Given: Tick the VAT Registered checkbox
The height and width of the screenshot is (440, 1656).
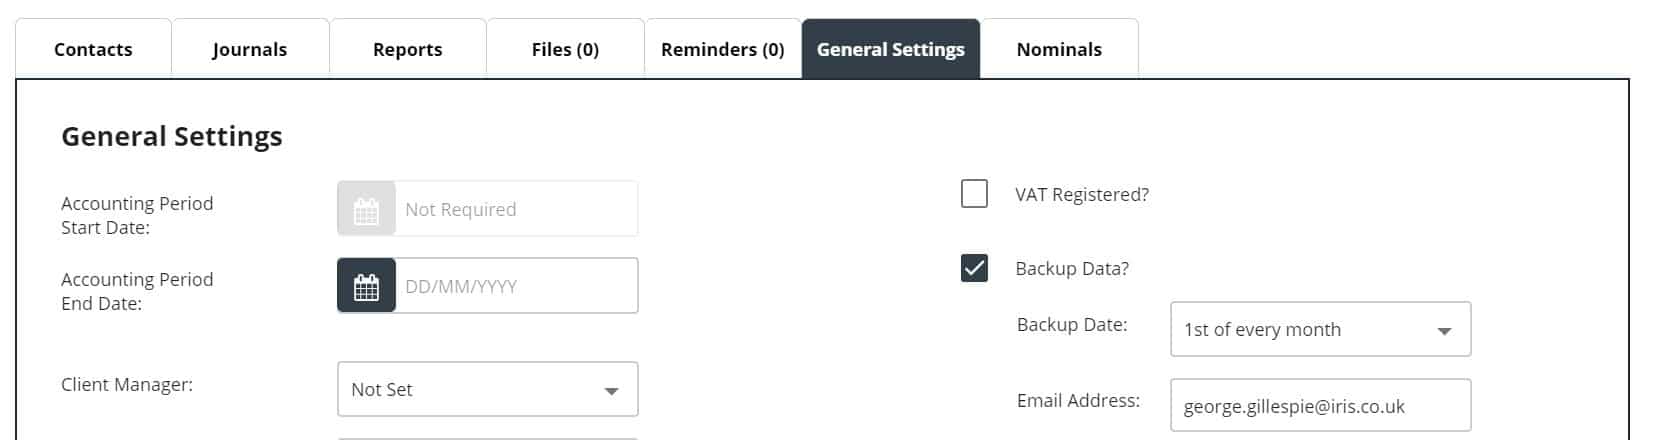Looking at the screenshot, I should point(974,193).
